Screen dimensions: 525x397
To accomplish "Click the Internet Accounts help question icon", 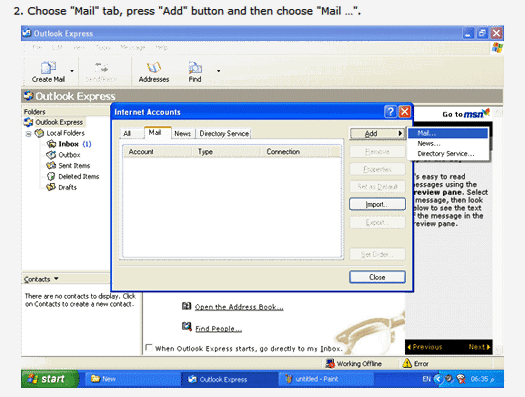I will (390, 111).
